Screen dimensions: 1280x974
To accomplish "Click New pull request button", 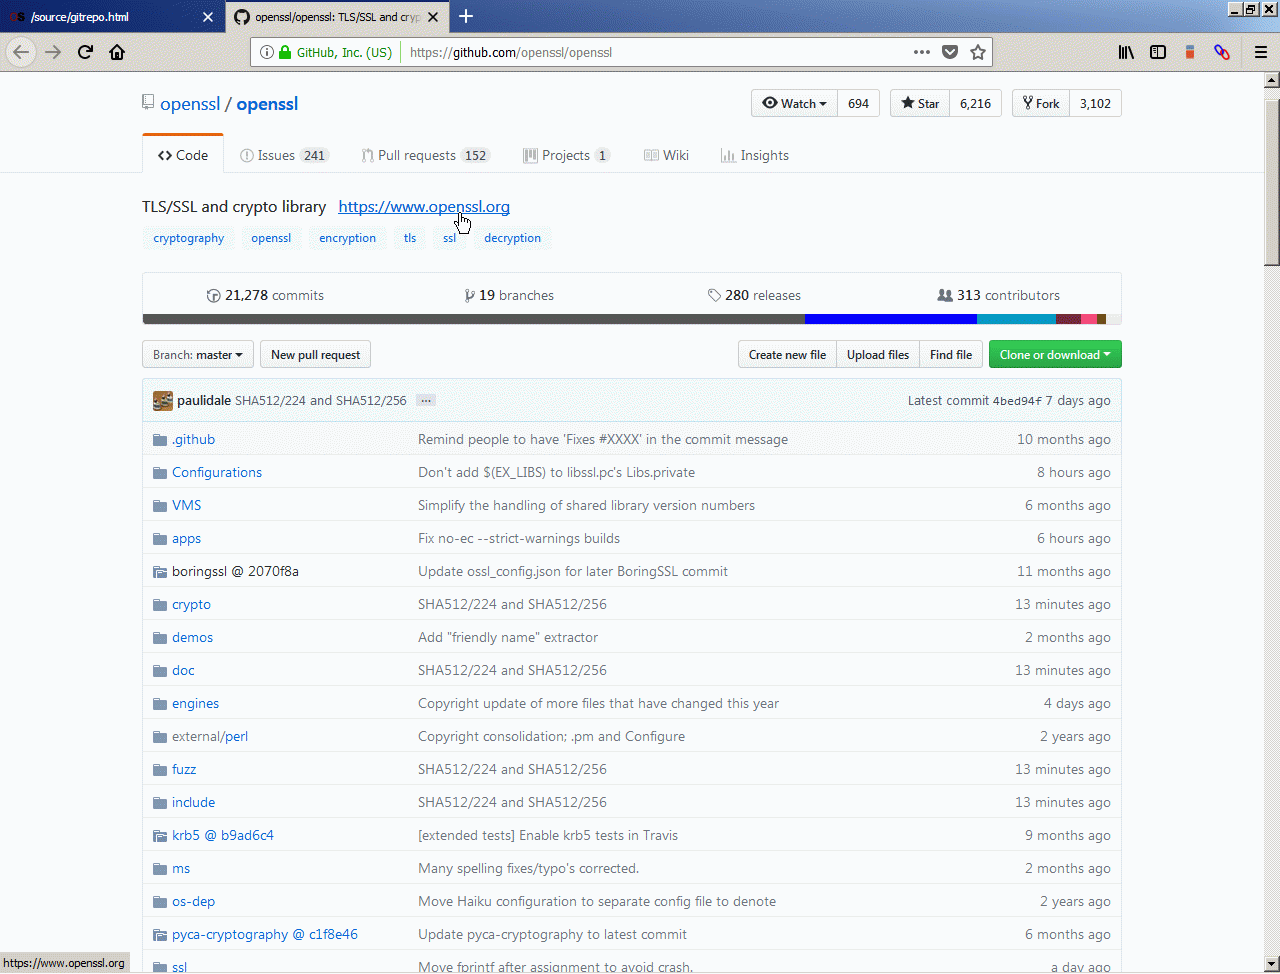I will (315, 355).
